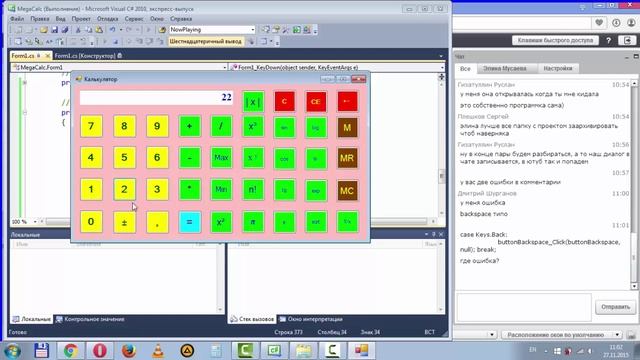
Task: Click the tg tangent key
Action: (284, 190)
